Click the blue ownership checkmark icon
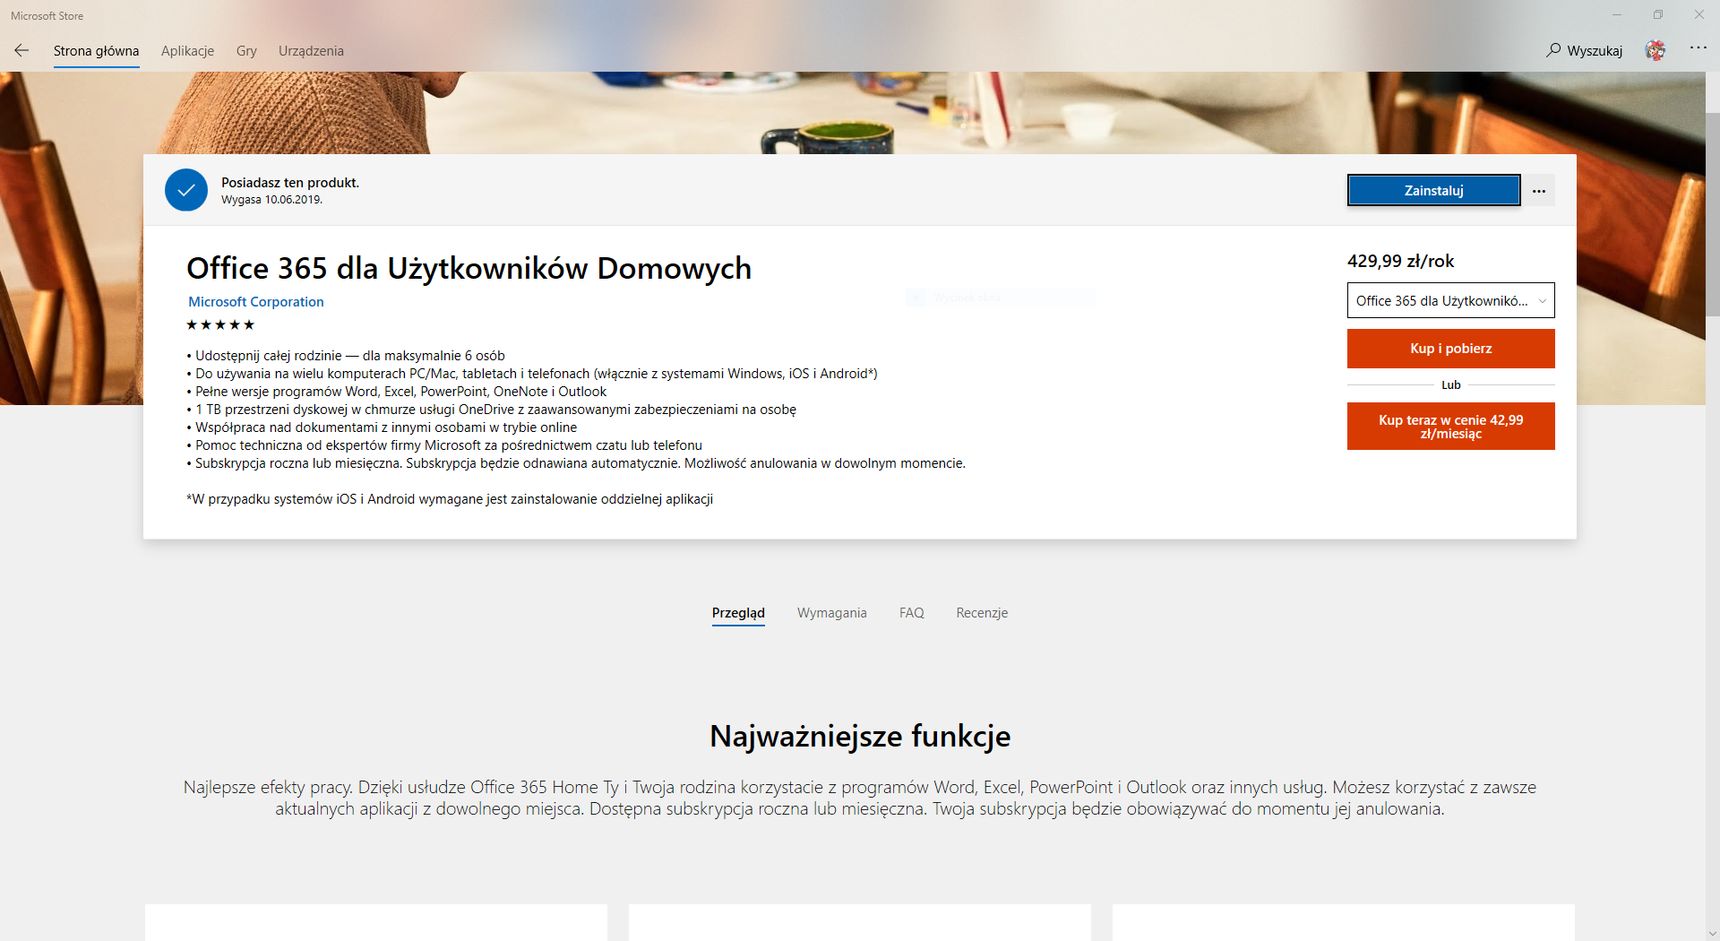This screenshot has height=941, width=1720. 186,190
